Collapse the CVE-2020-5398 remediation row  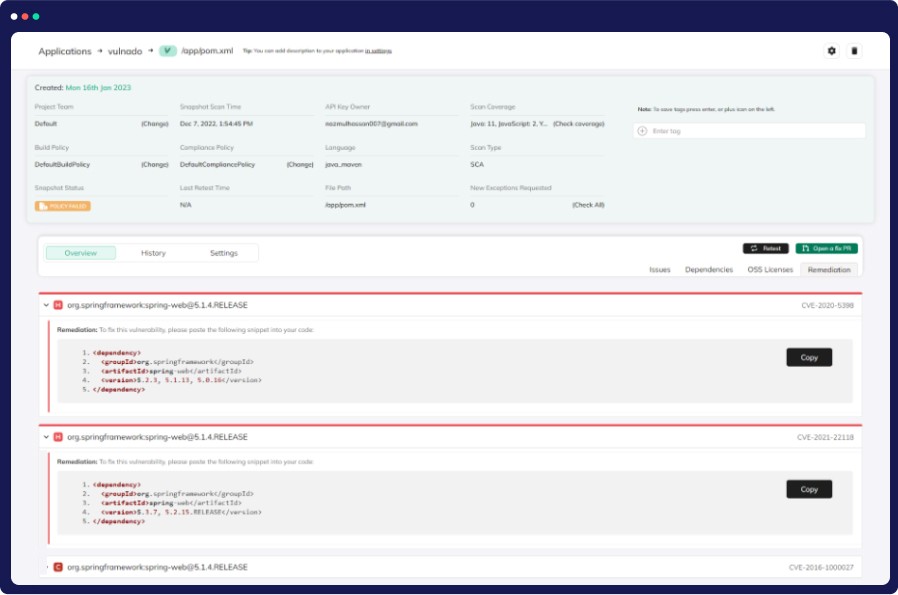tap(46, 305)
